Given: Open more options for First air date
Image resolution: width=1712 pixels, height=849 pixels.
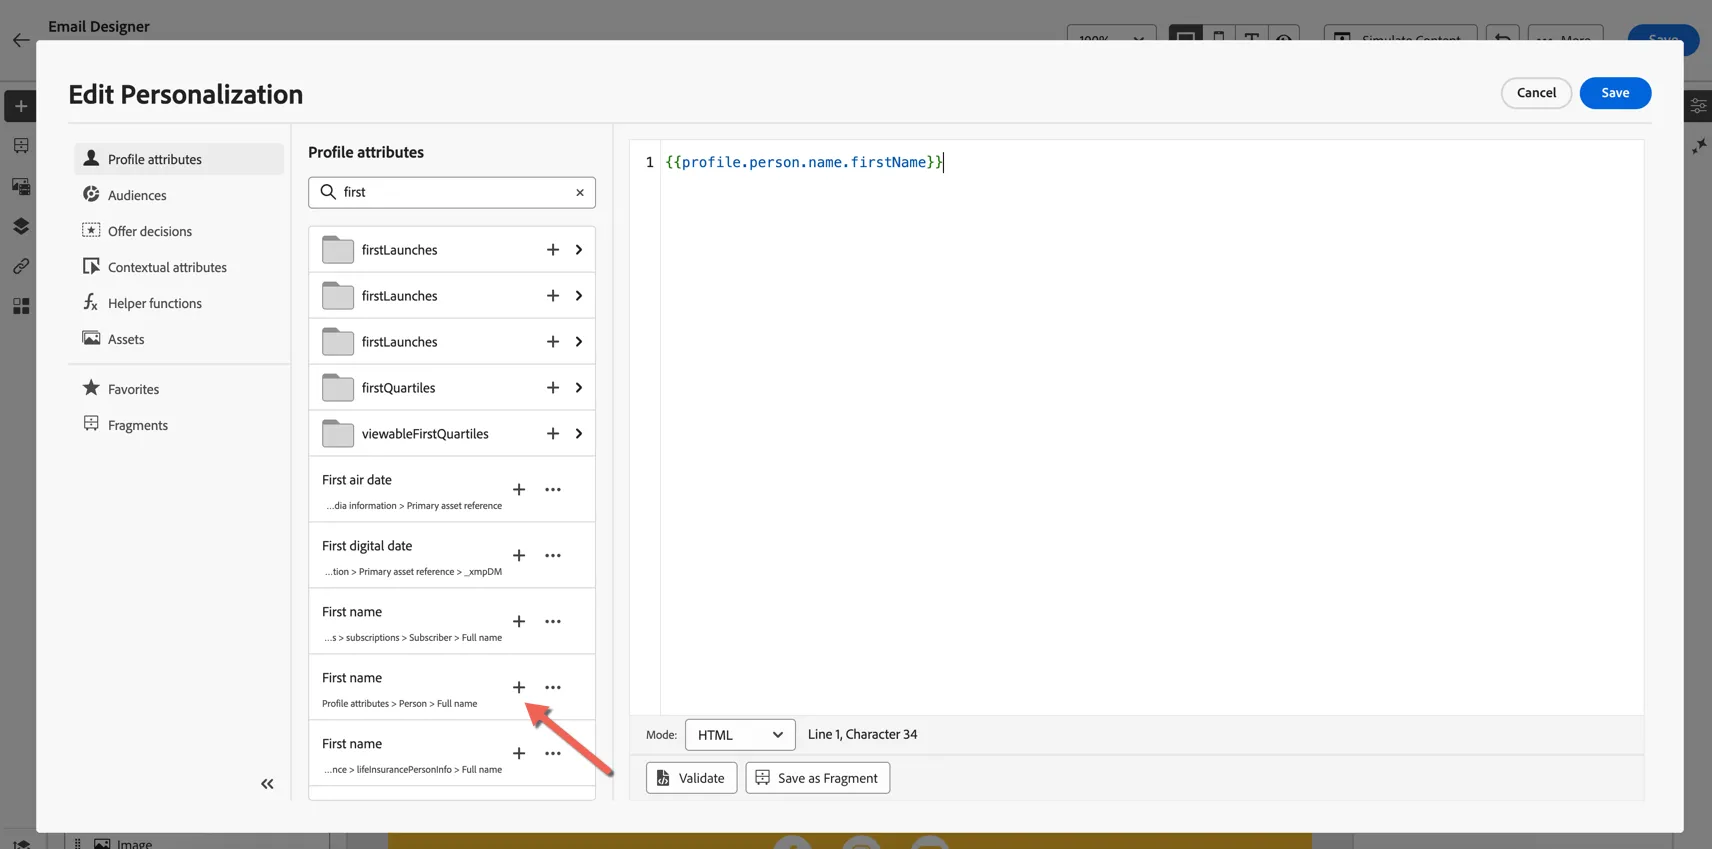Looking at the screenshot, I should 553,490.
